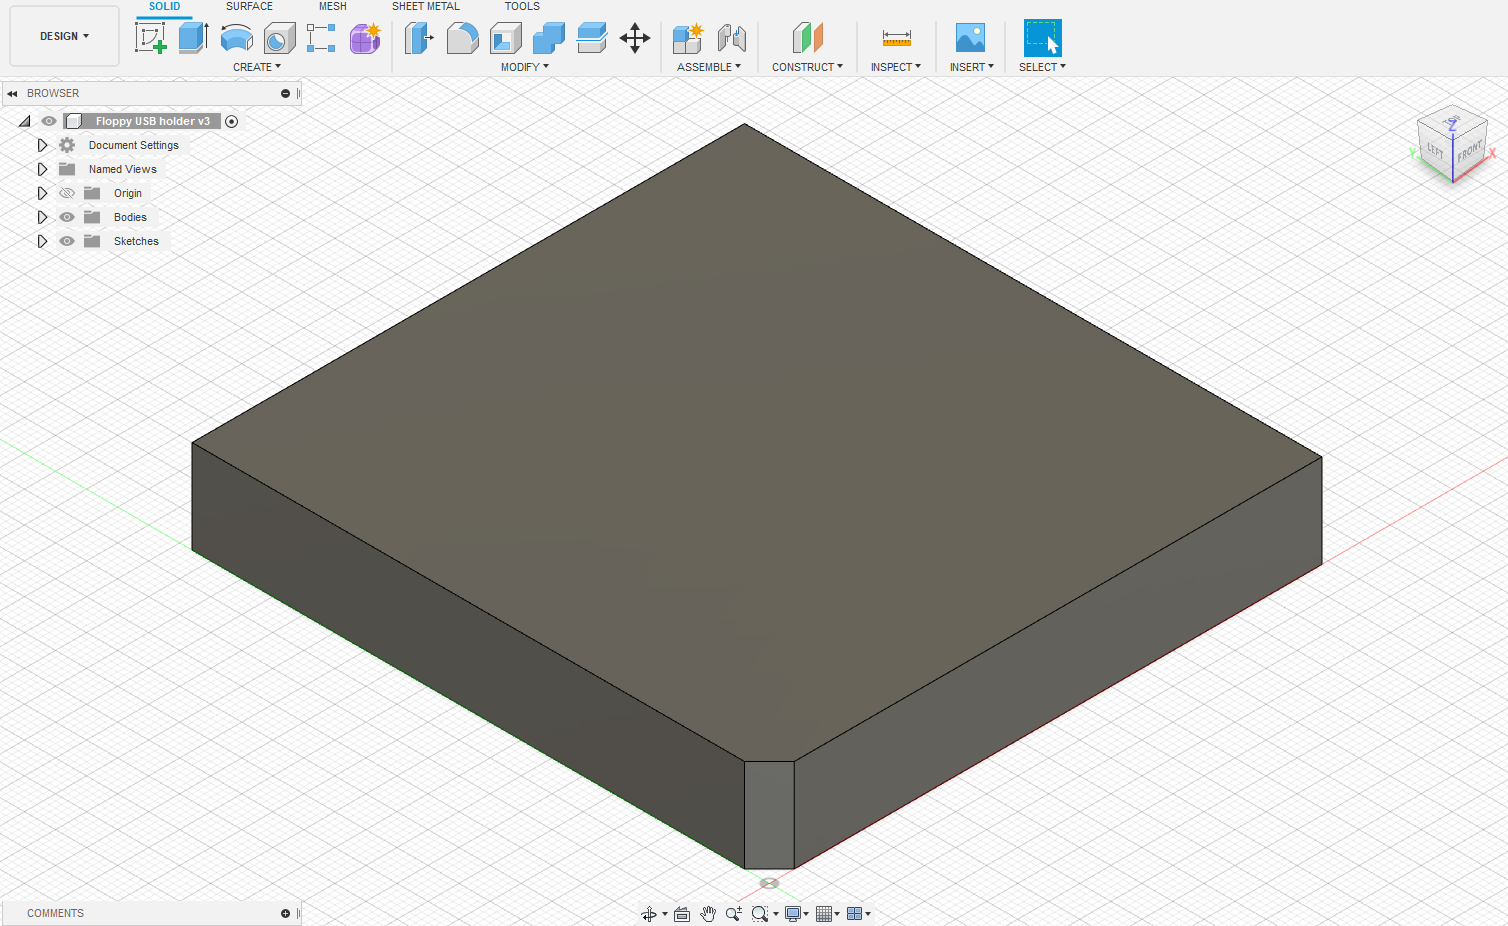Hide the Sketches folder
The image size is (1508, 926).
tap(67, 241)
